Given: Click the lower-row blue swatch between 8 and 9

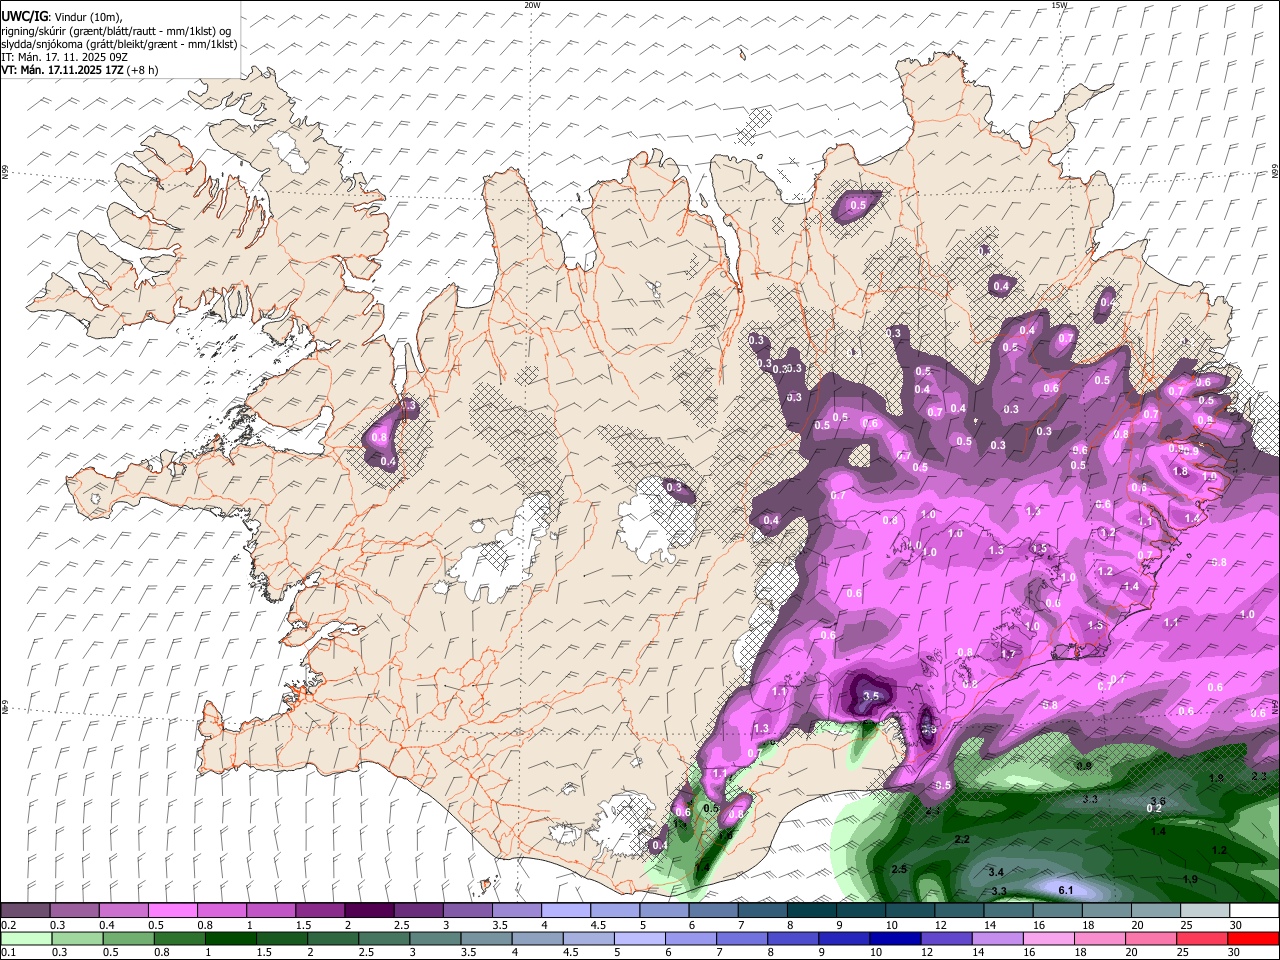Looking at the screenshot, I should pos(794,939).
